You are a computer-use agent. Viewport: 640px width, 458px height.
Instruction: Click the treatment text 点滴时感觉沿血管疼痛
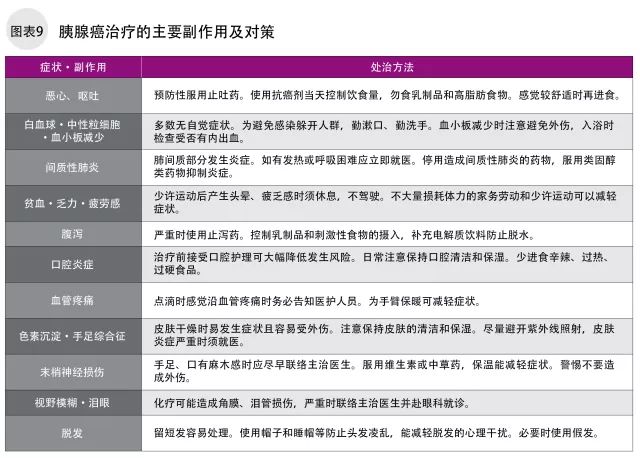207,301
